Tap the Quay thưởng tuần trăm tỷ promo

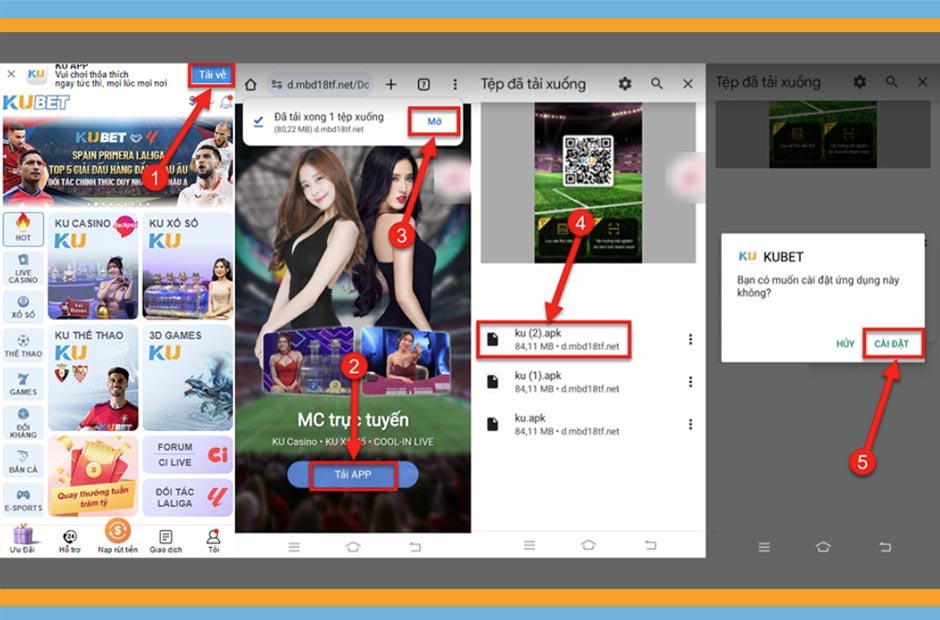93,477
